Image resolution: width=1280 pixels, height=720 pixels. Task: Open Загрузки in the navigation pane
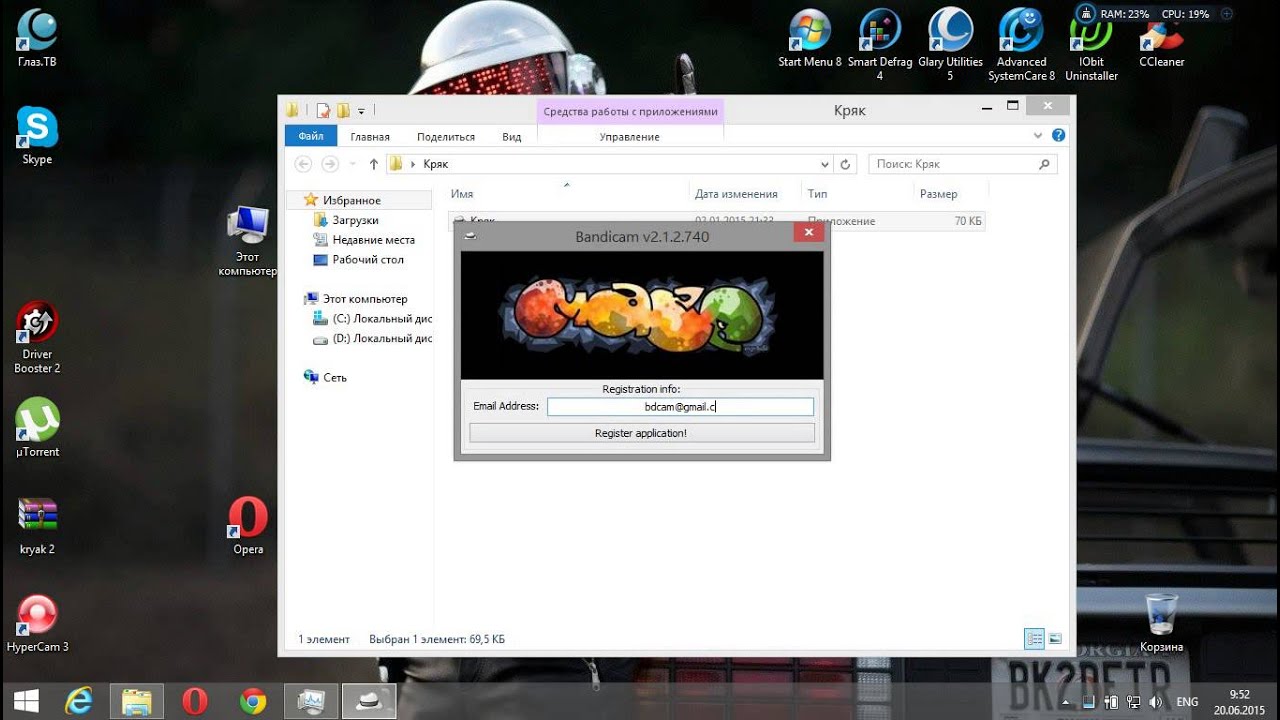[355, 220]
